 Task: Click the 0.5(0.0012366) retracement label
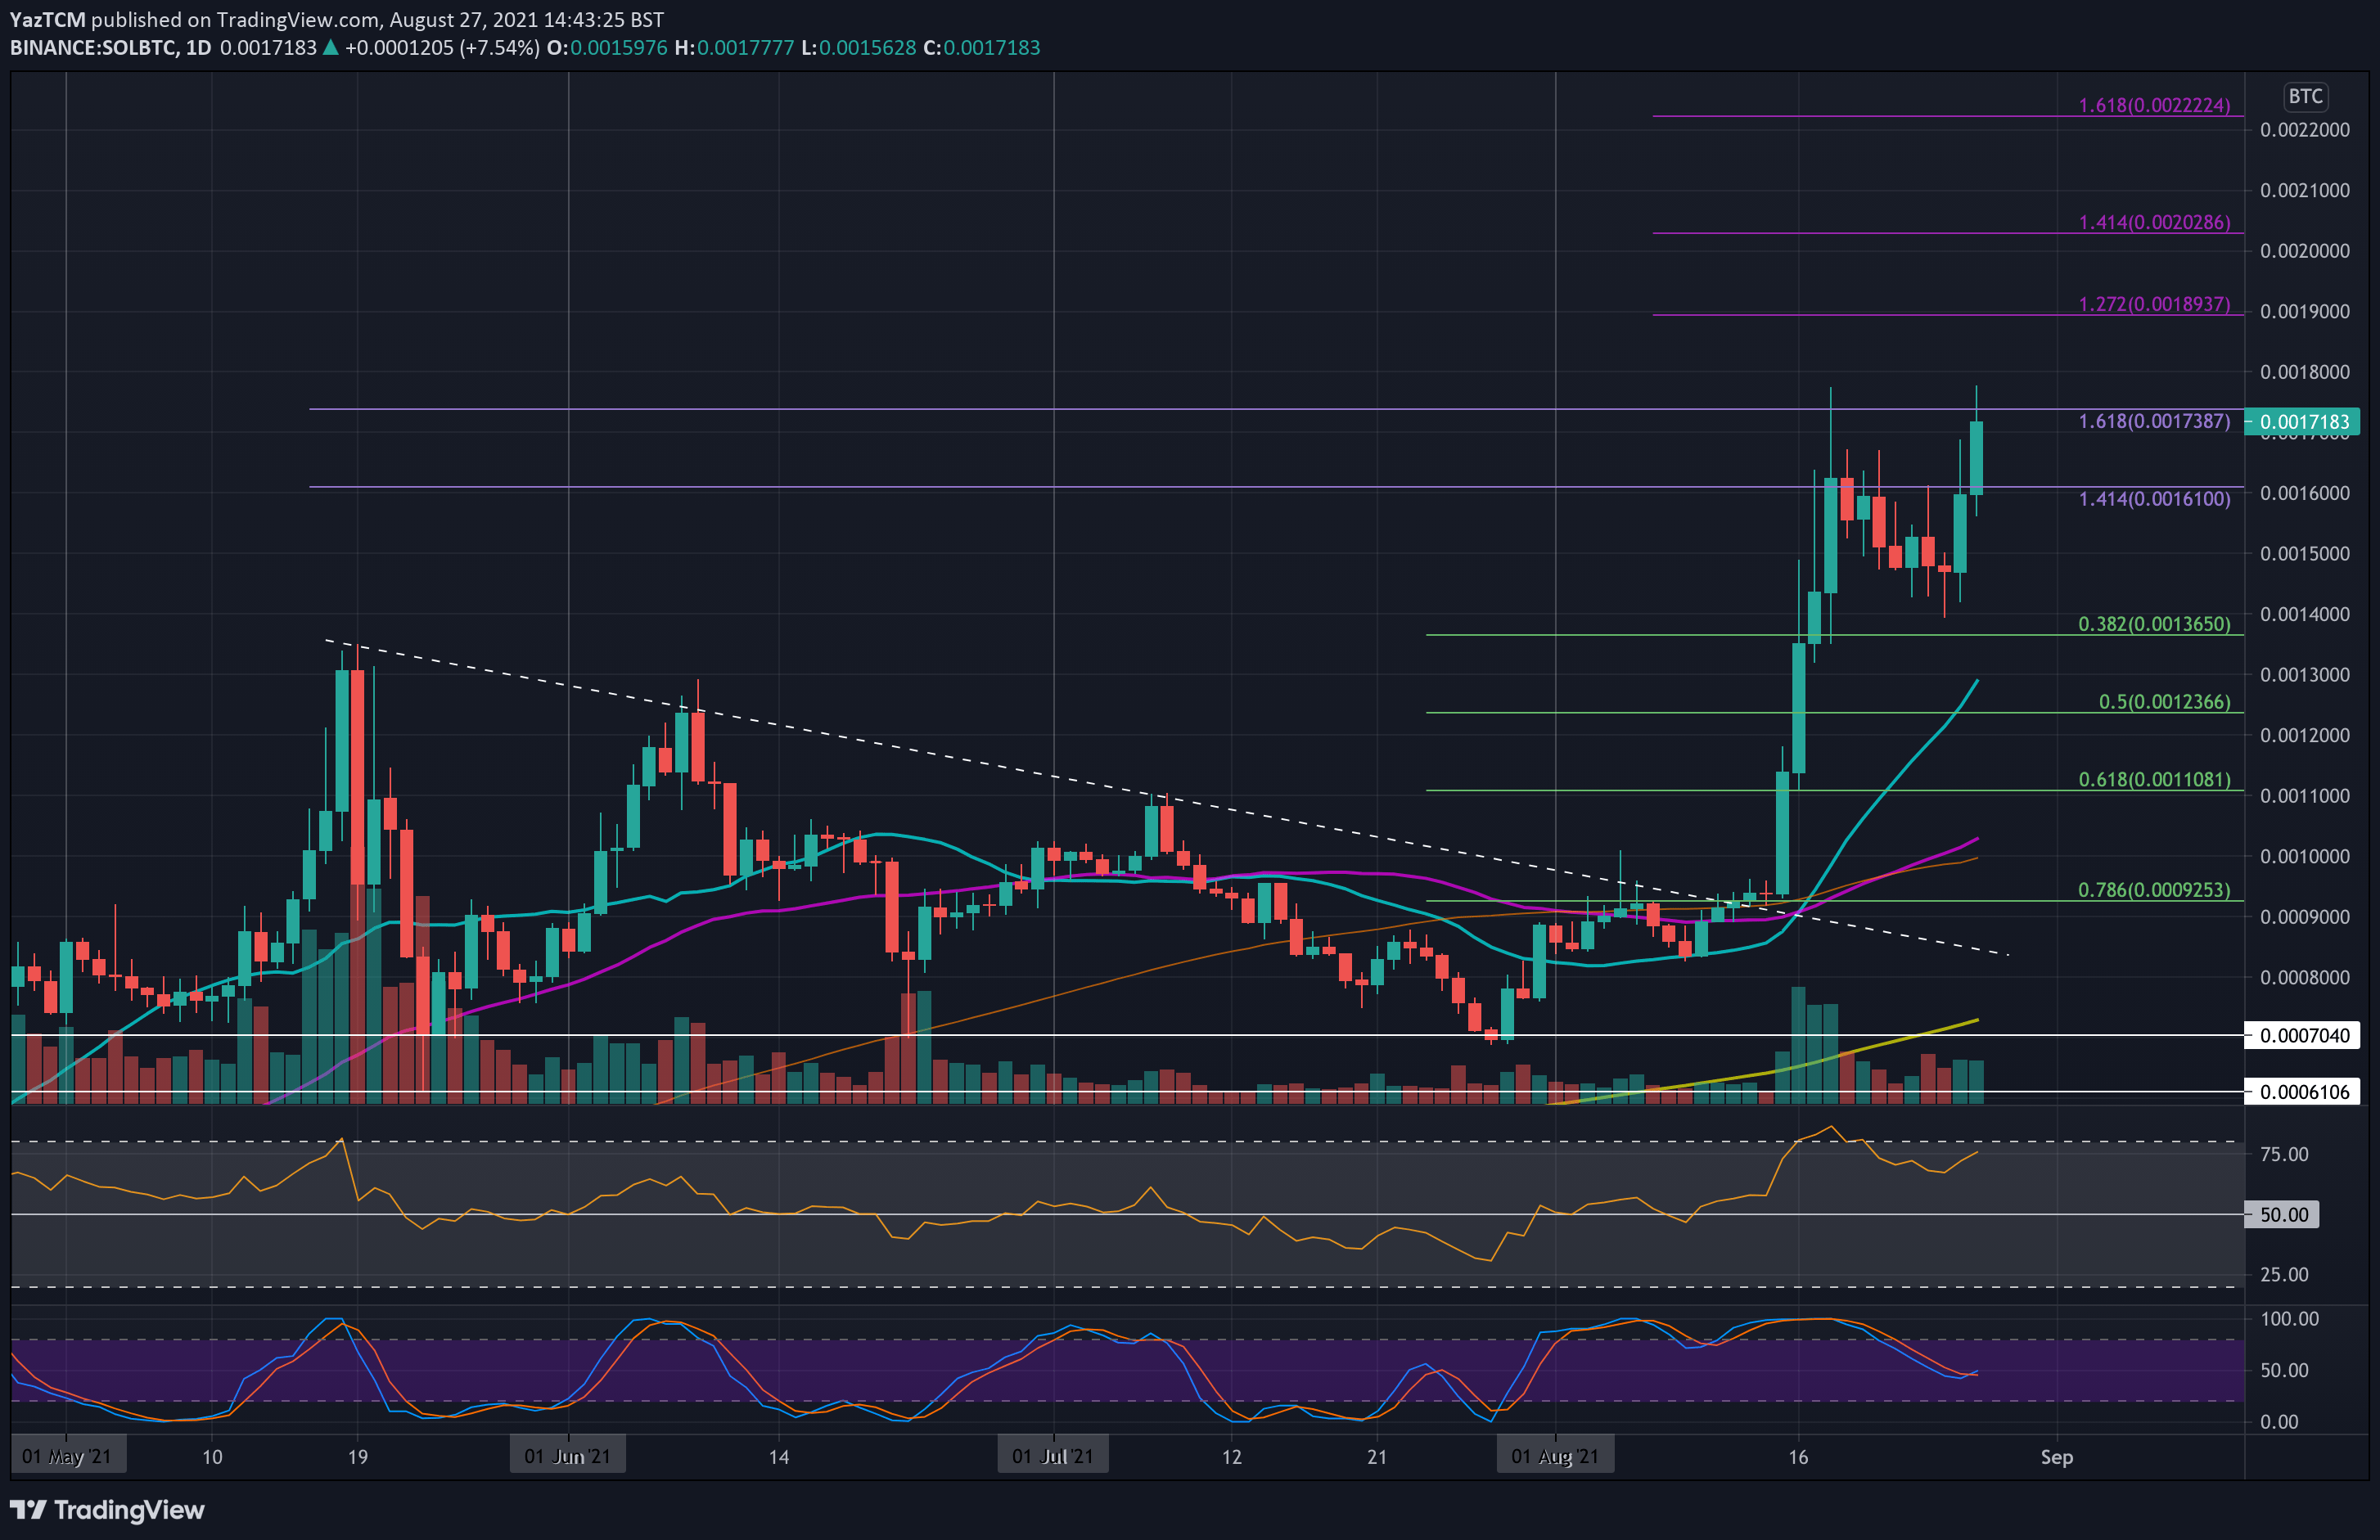[x=2164, y=702]
